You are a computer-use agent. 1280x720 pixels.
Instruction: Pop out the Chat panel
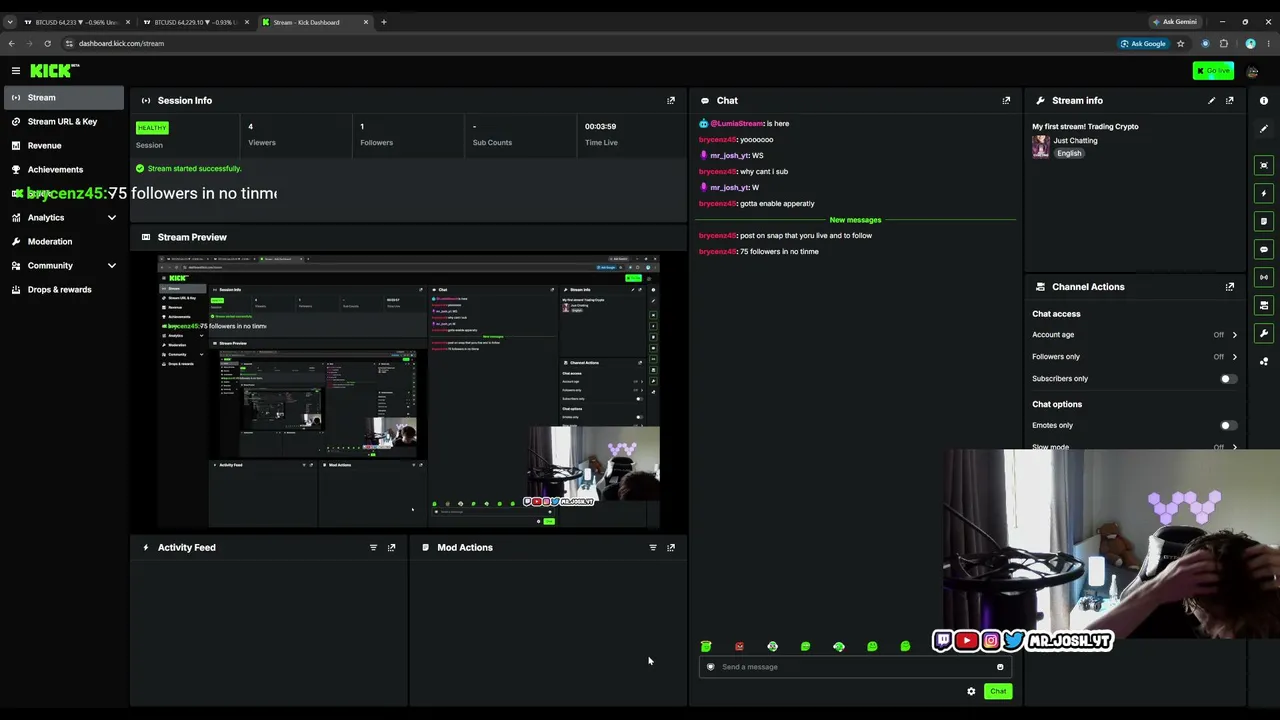[x=1006, y=100]
